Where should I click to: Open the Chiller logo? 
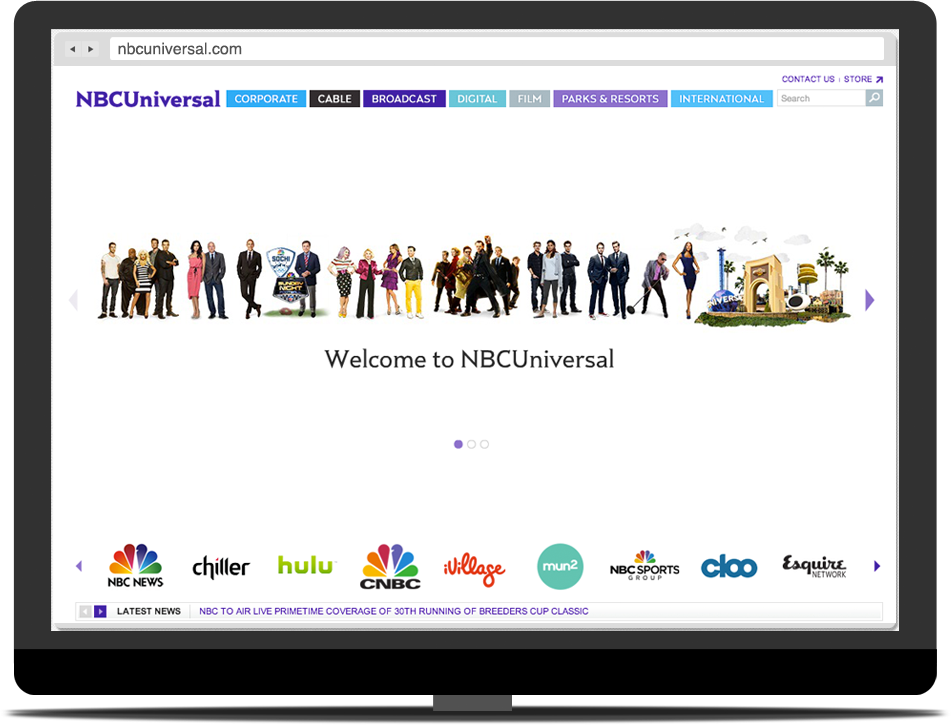(x=221, y=567)
